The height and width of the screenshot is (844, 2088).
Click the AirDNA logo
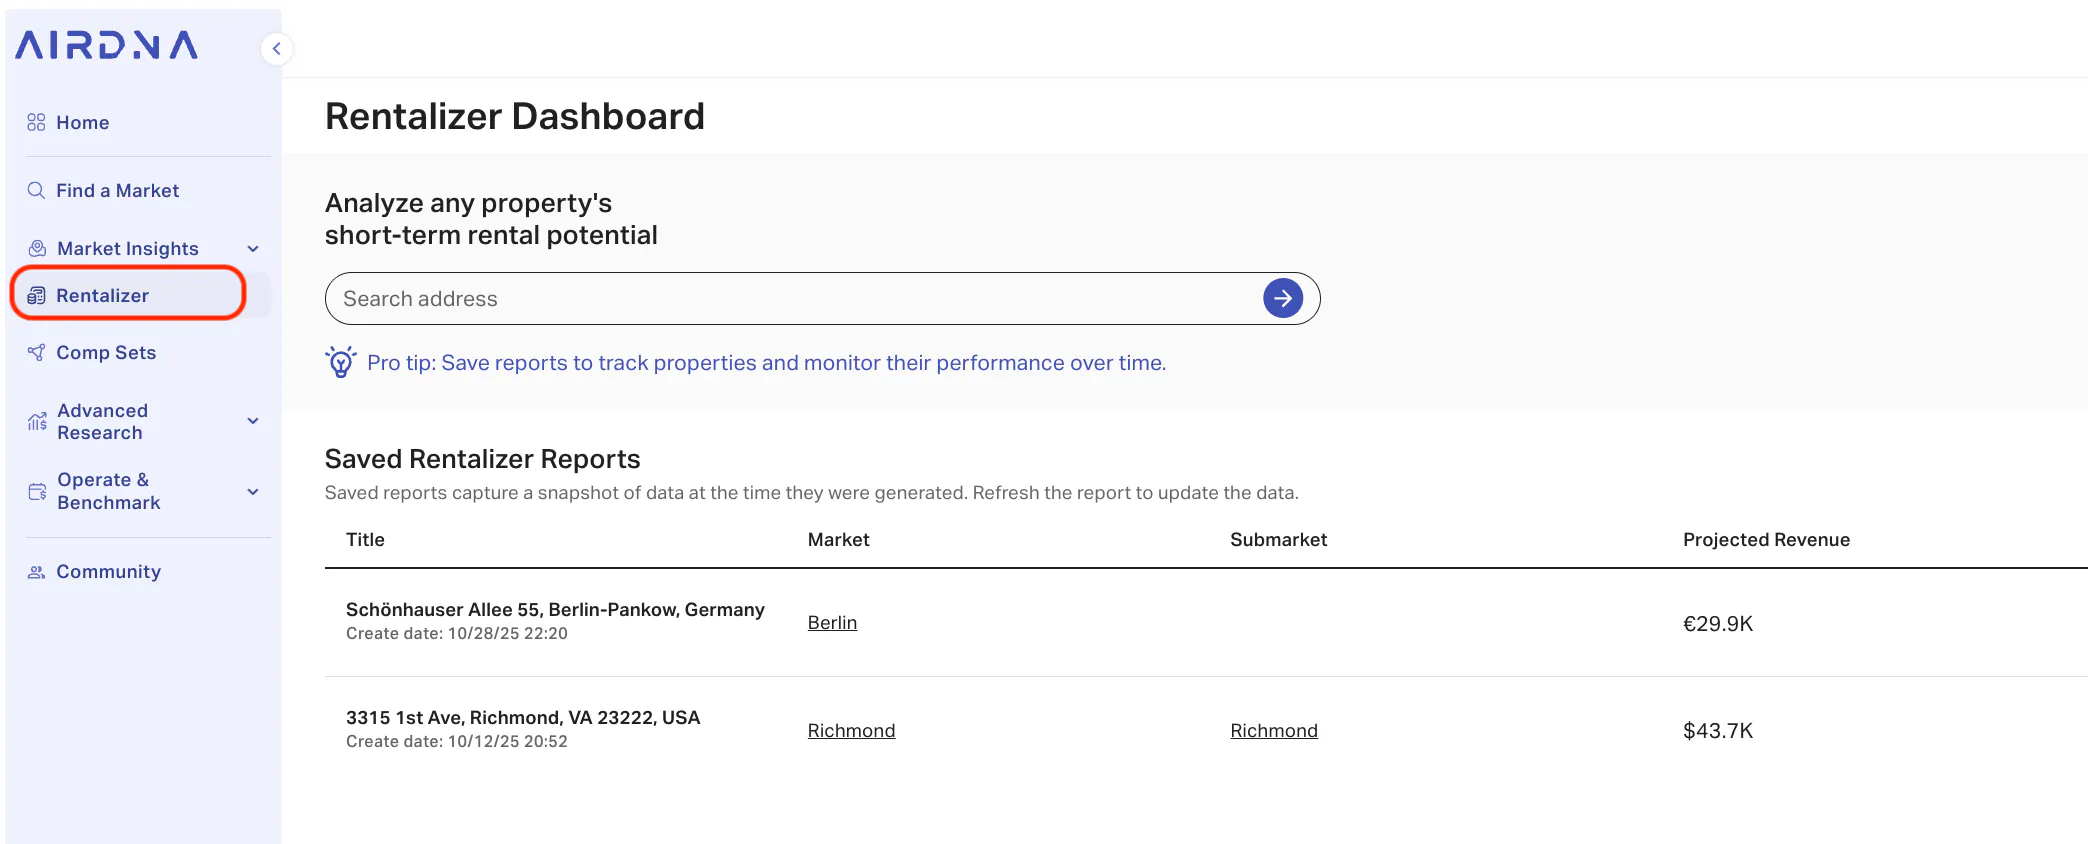click(107, 45)
